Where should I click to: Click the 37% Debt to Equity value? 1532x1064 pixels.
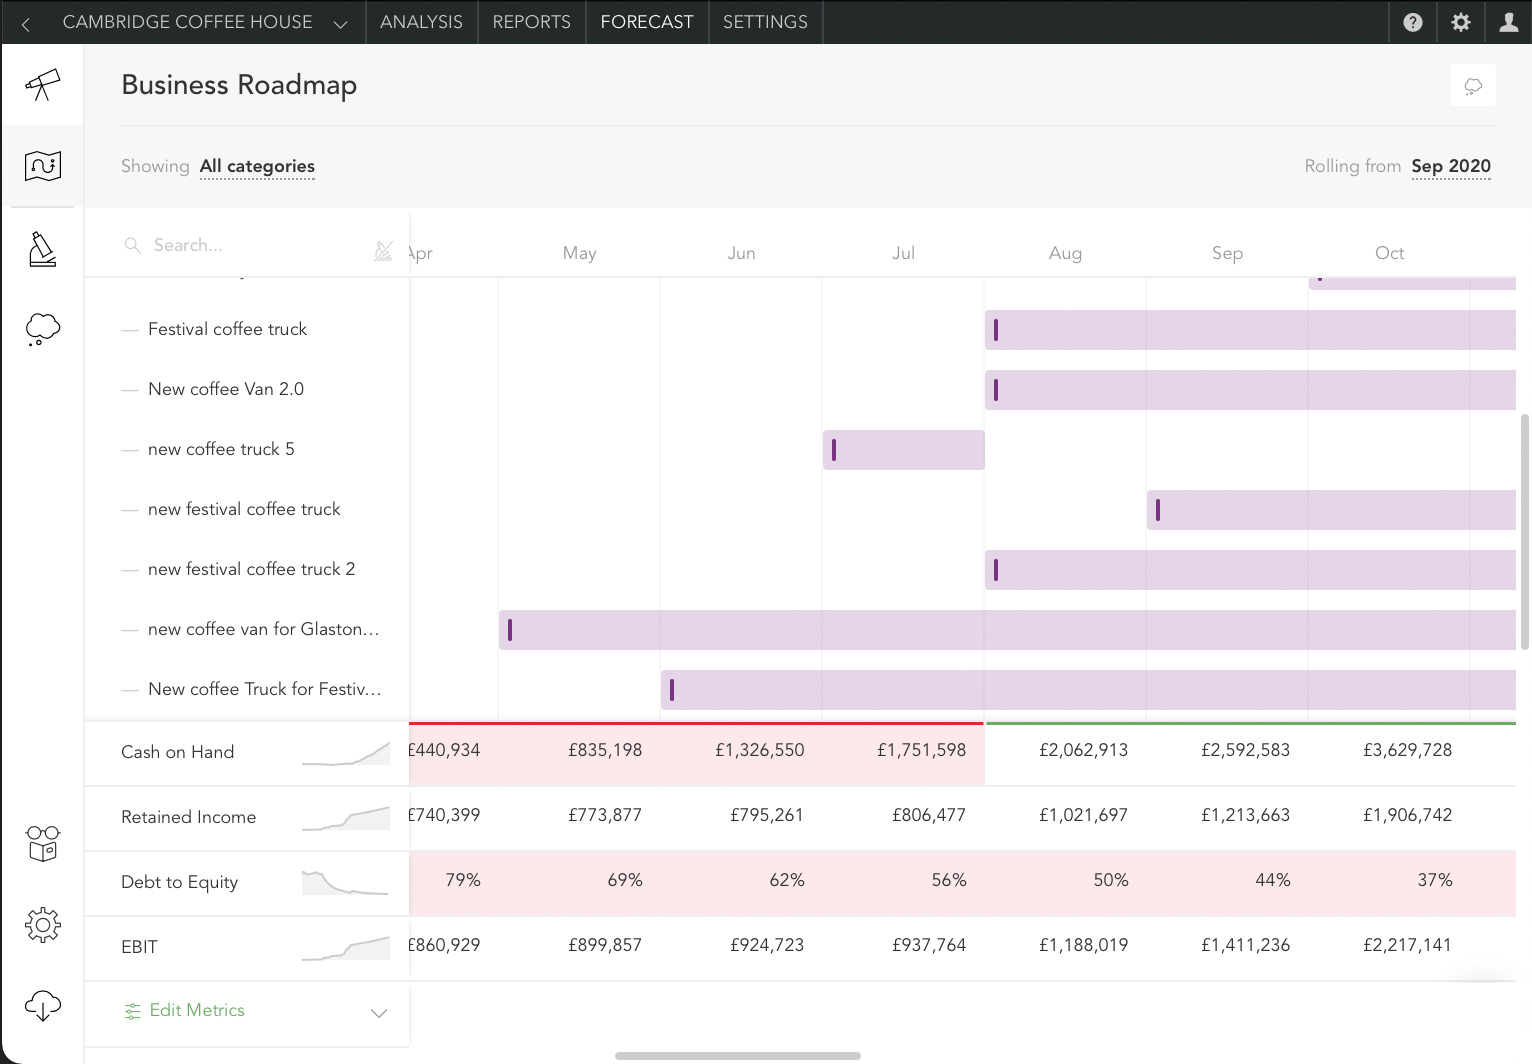click(x=1434, y=880)
